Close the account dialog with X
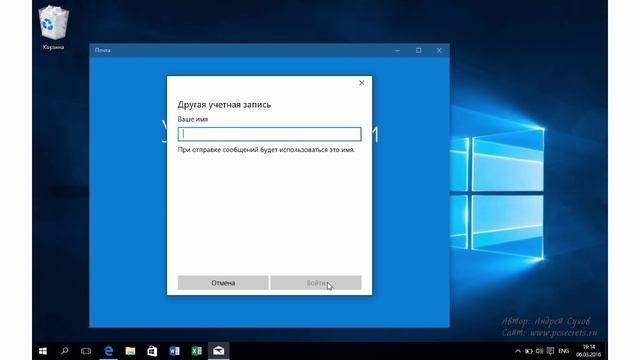The height and width of the screenshot is (360, 640). (x=361, y=83)
